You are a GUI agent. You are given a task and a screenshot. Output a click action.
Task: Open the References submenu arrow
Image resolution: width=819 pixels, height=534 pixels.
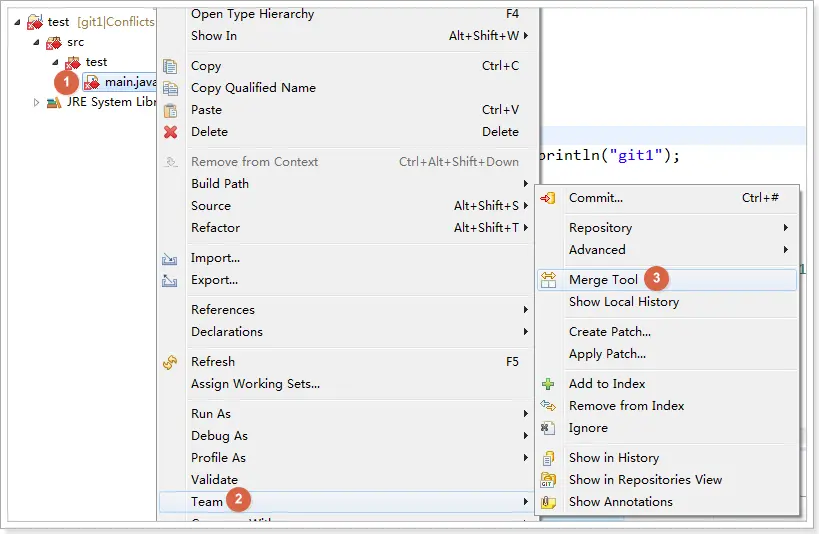pyautogui.click(x=525, y=310)
